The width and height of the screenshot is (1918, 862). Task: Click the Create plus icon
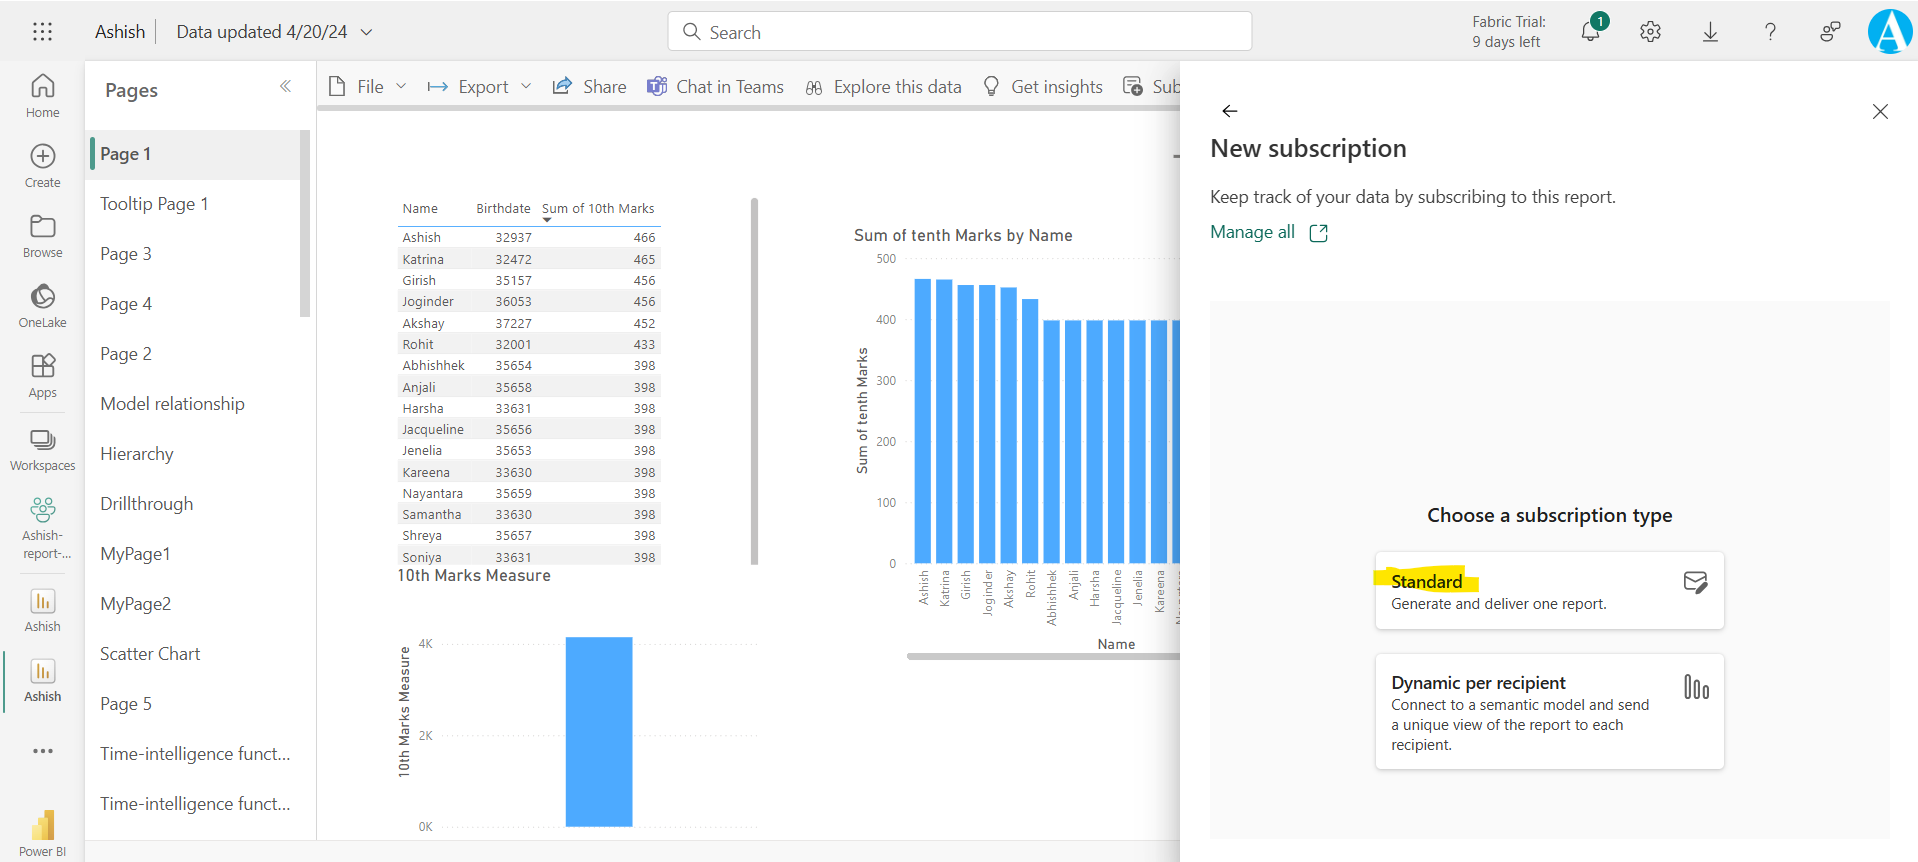coord(42,165)
